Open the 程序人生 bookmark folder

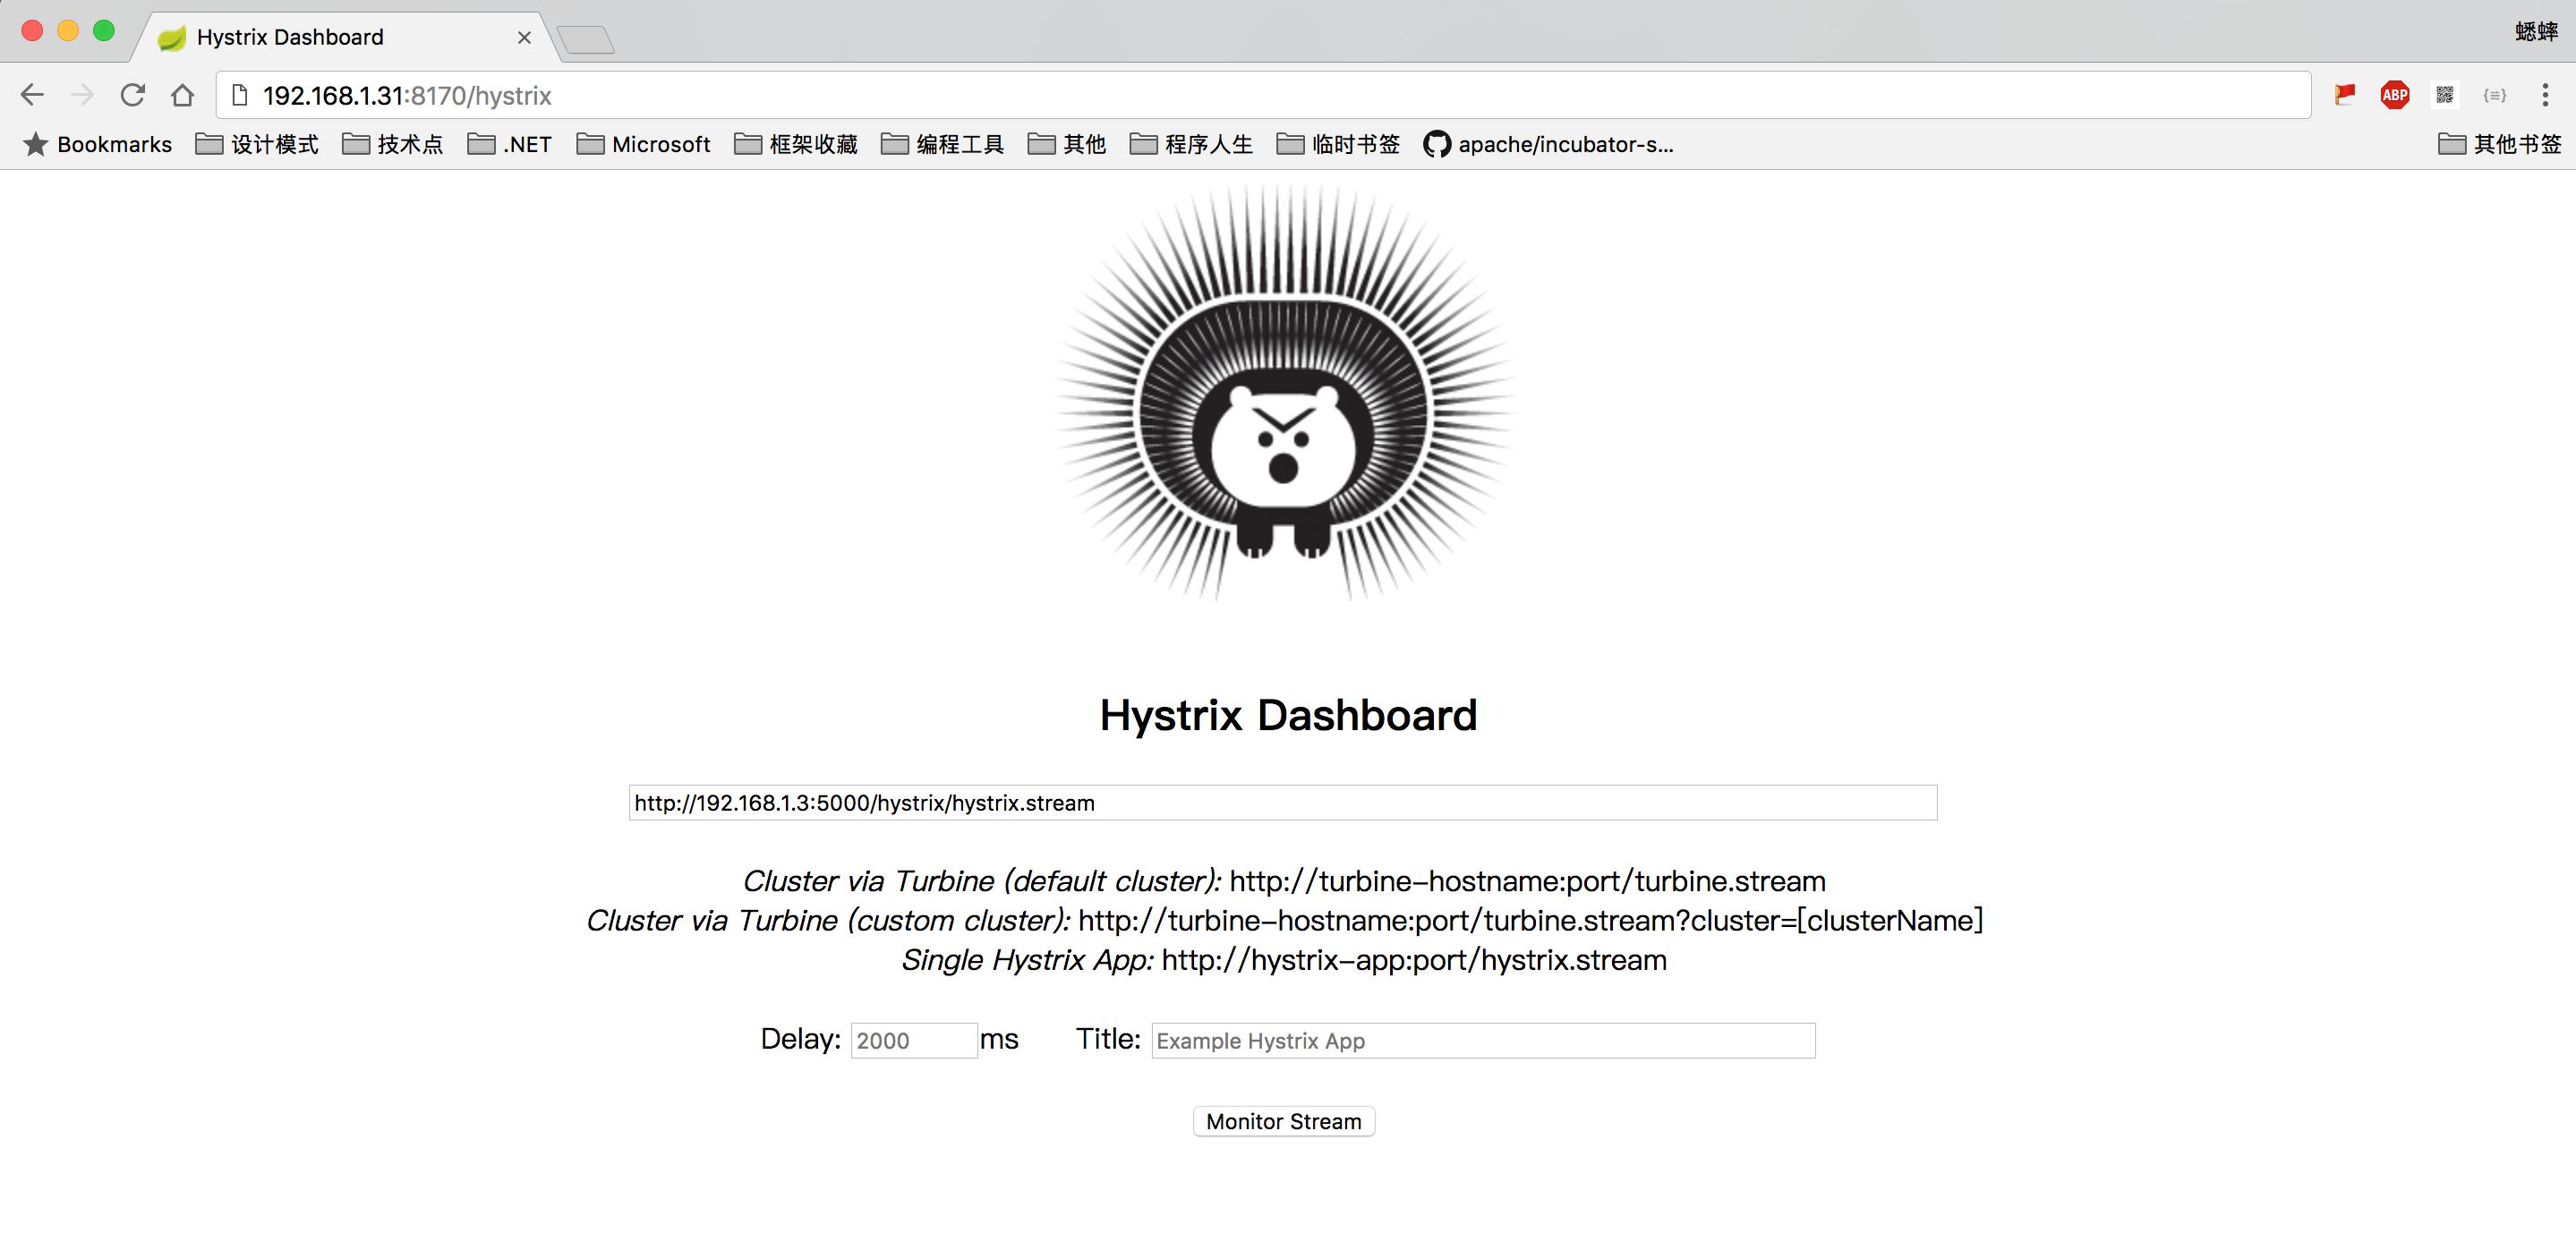1191,145
